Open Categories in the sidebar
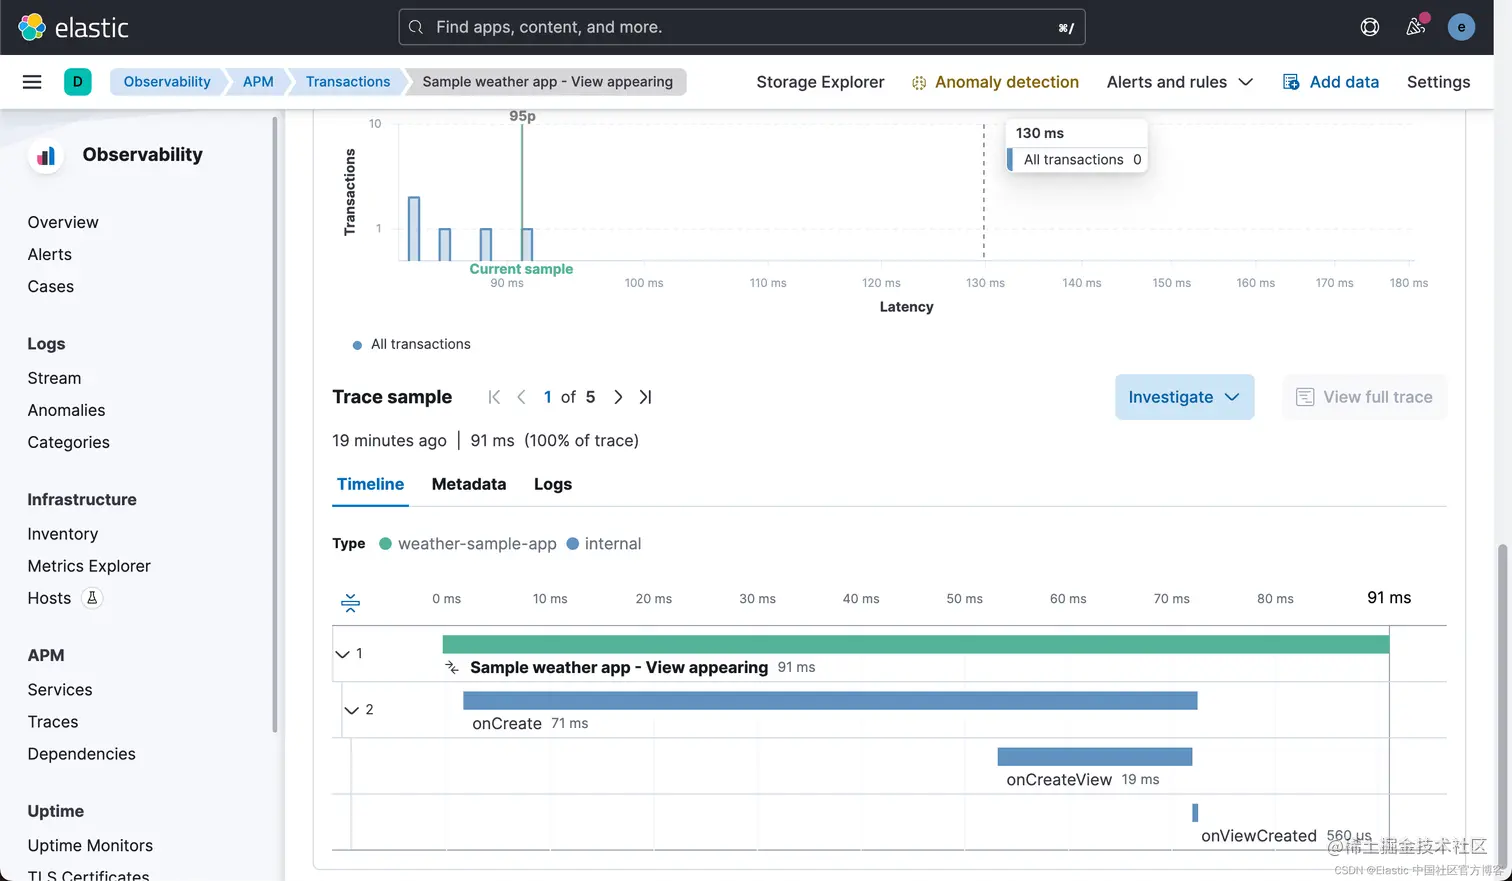 69,442
